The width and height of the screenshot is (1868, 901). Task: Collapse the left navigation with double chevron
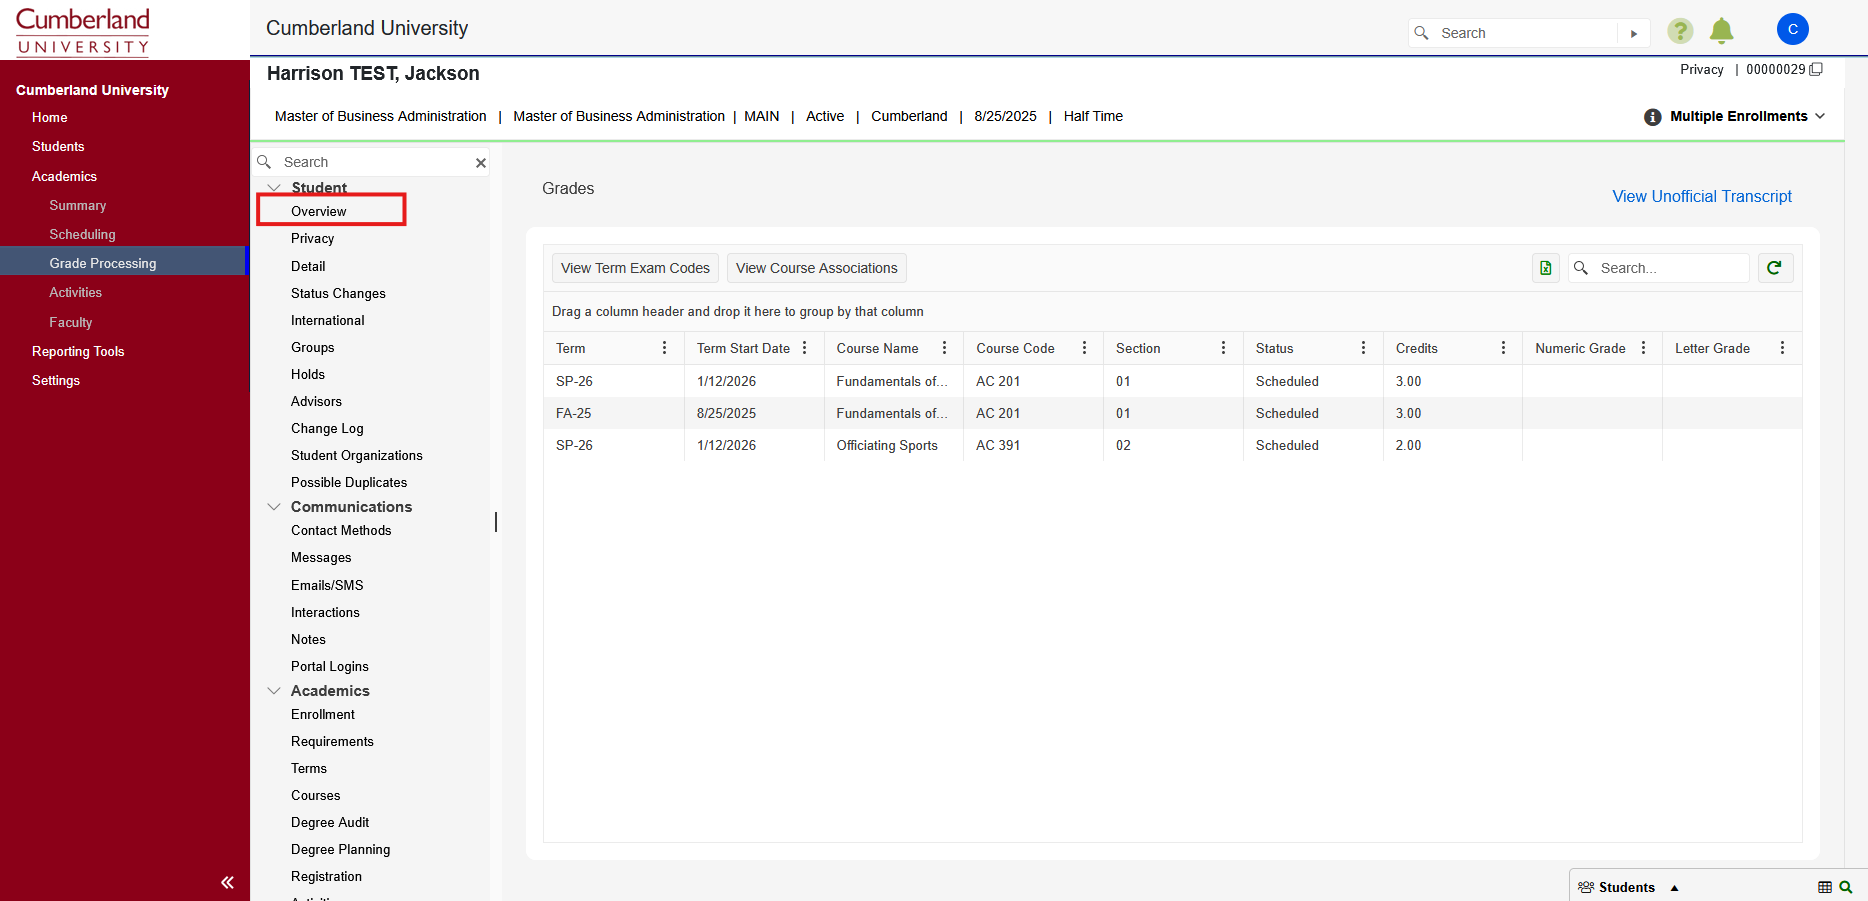(227, 882)
